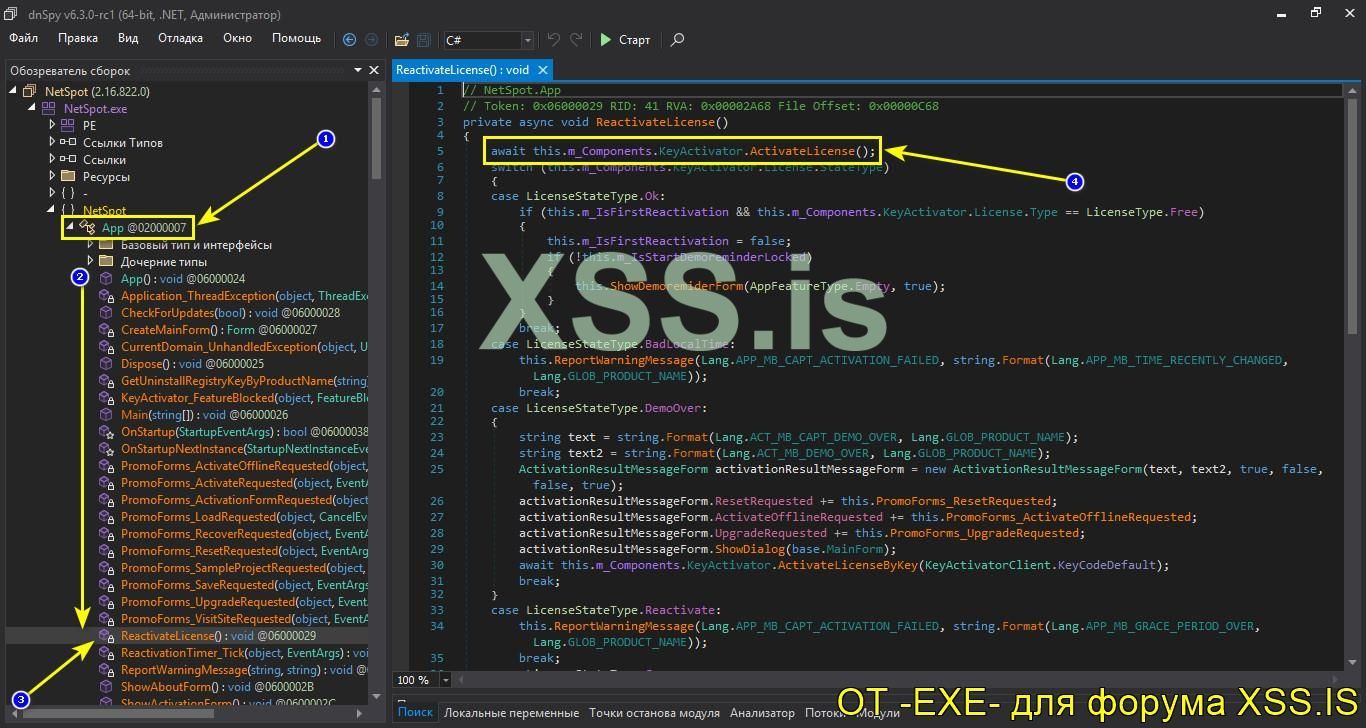Expand the Базовый тип и интерфейсы node
The height and width of the screenshot is (728, 1366).
coord(90,245)
